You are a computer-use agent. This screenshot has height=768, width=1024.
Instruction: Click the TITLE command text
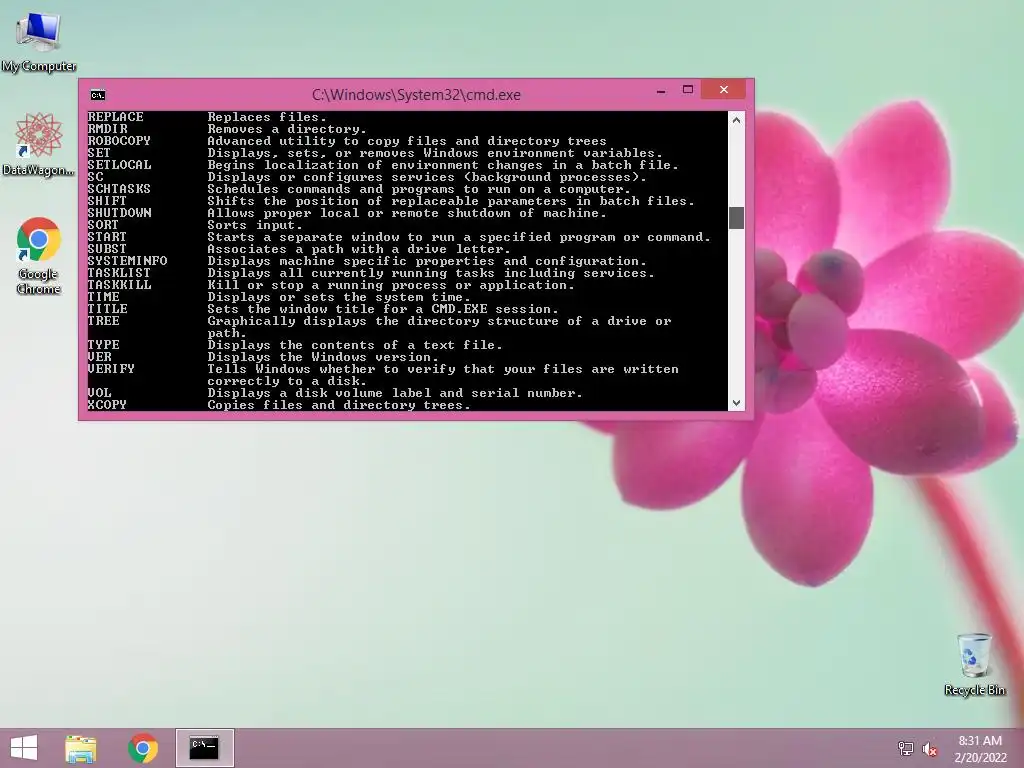(x=107, y=309)
